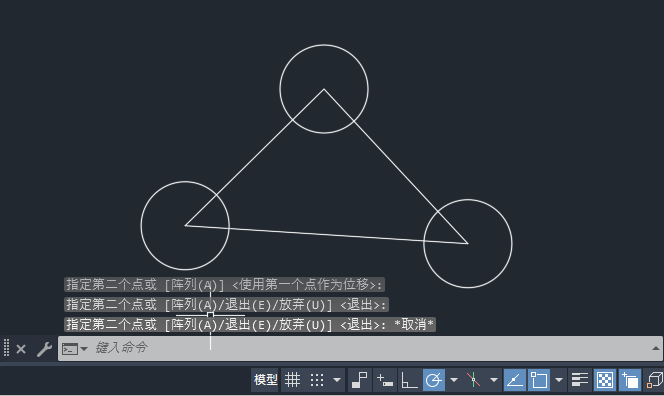
Task: Toggle snap mode dotted-grid icon
Action: tap(317, 379)
